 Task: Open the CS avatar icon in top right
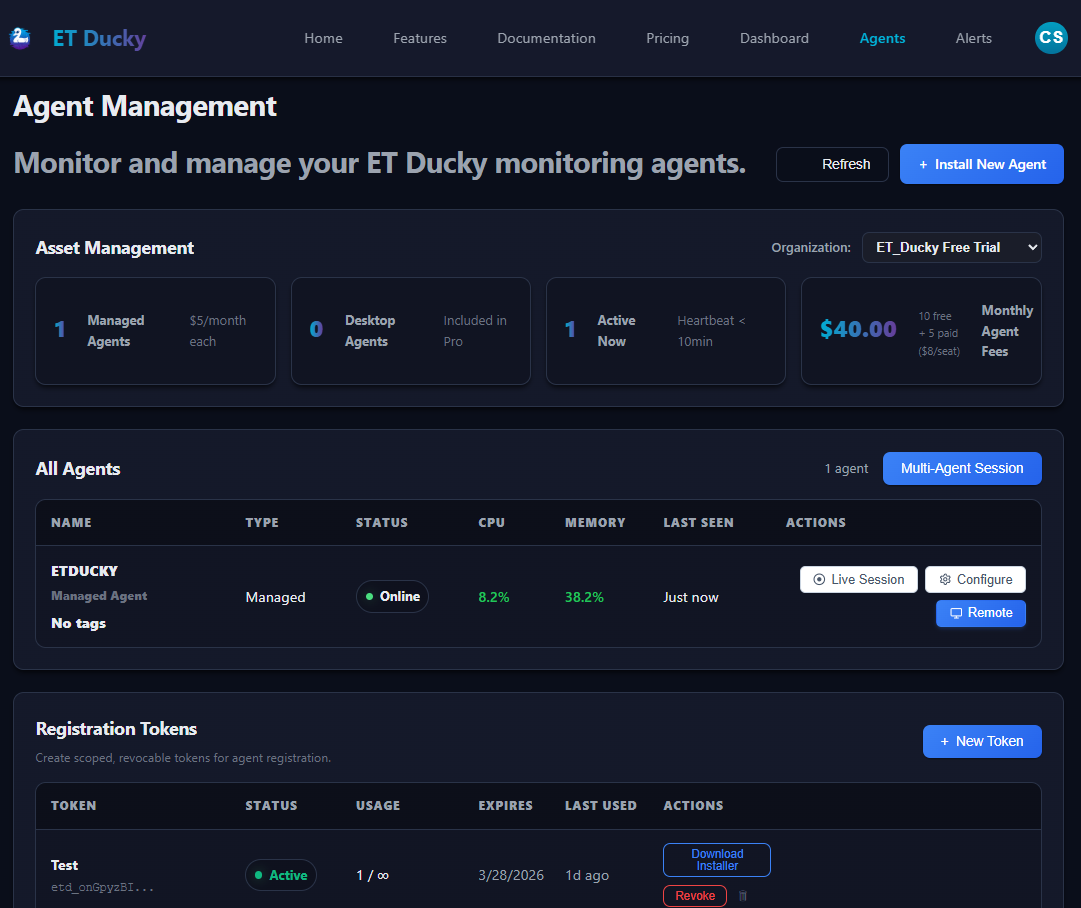click(x=1051, y=38)
